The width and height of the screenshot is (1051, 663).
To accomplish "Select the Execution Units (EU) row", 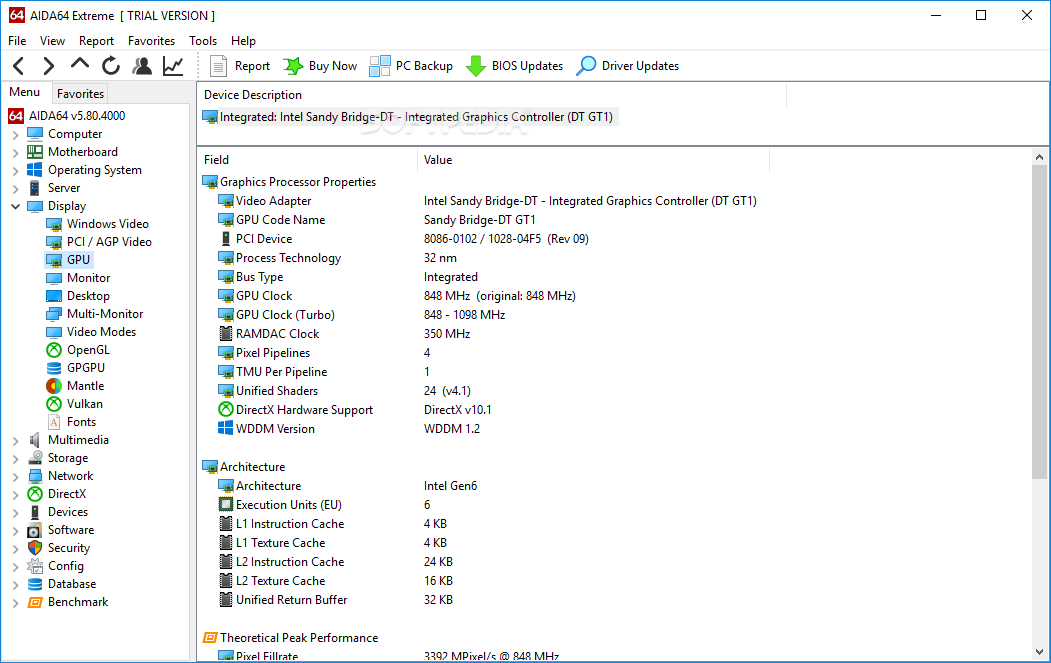I will (324, 505).
